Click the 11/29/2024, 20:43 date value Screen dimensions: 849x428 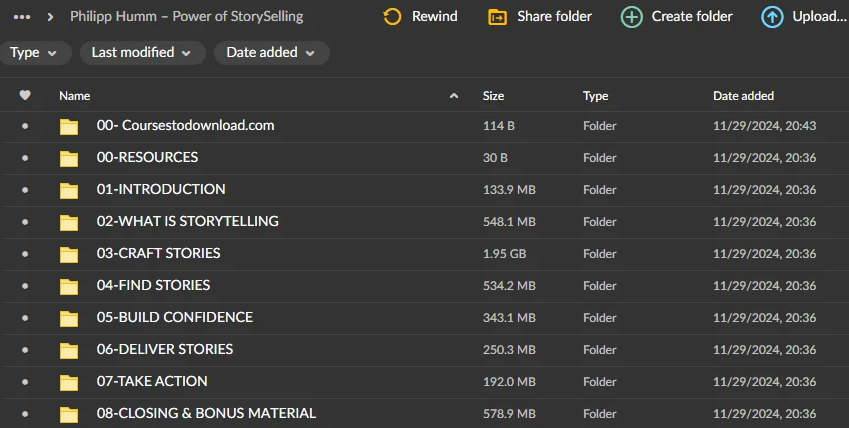click(765, 126)
